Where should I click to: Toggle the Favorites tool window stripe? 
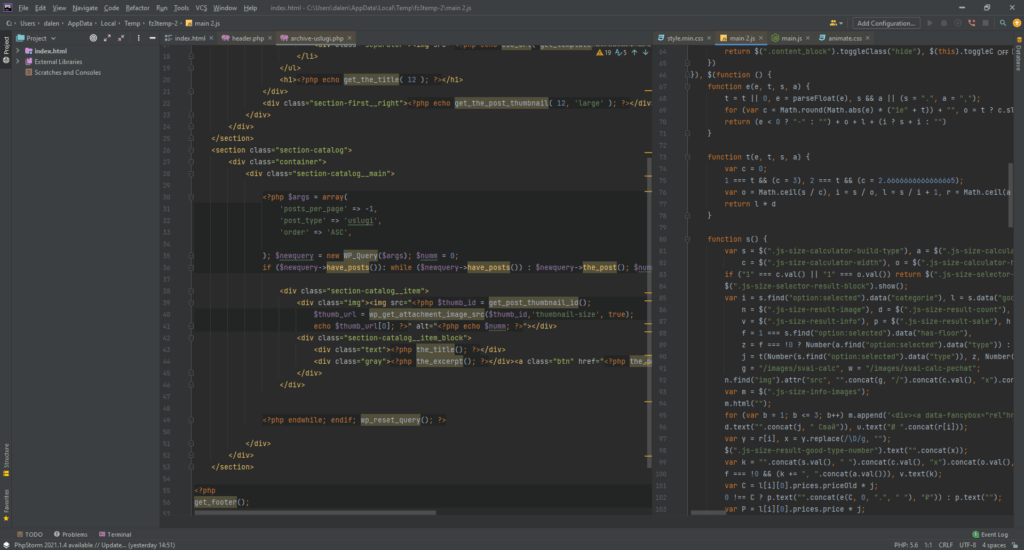[x=5, y=500]
